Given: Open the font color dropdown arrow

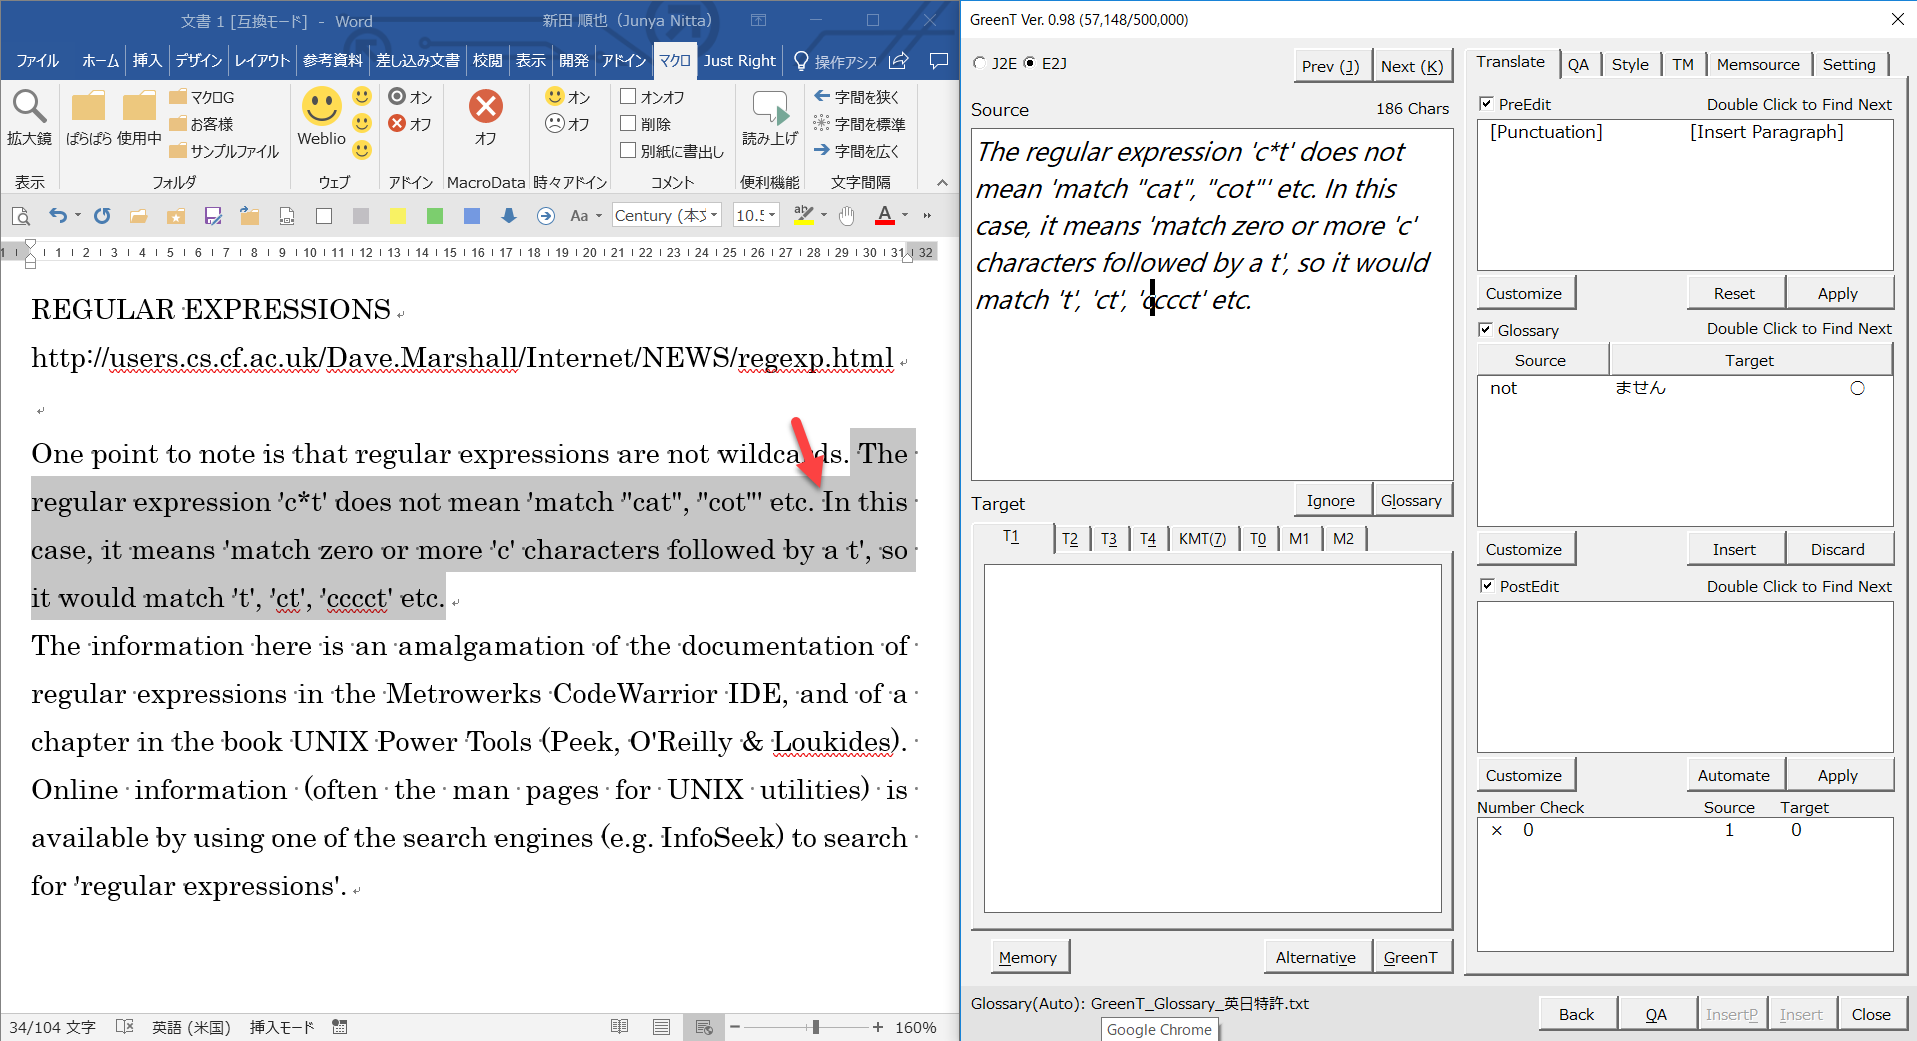Looking at the screenshot, I should [905, 216].
